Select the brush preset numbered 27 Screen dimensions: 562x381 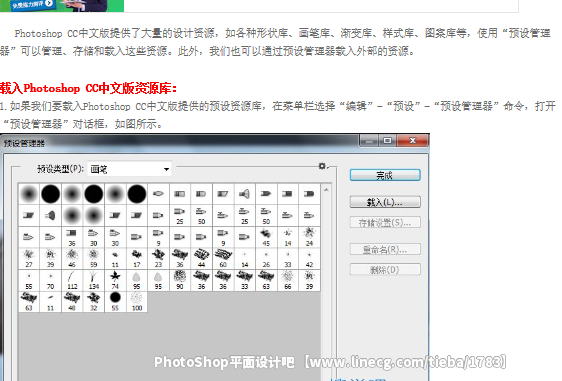[29, 259]
